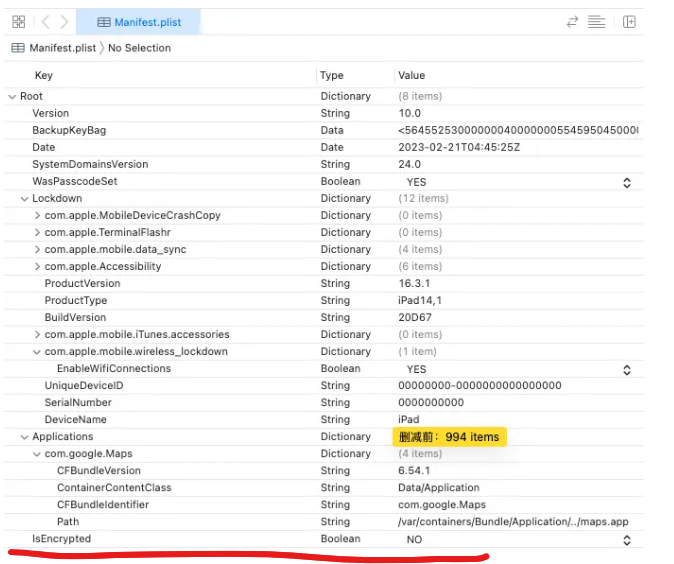Select SystemDomainsVersion key
The image size is (674, 564).
(90, 164)
